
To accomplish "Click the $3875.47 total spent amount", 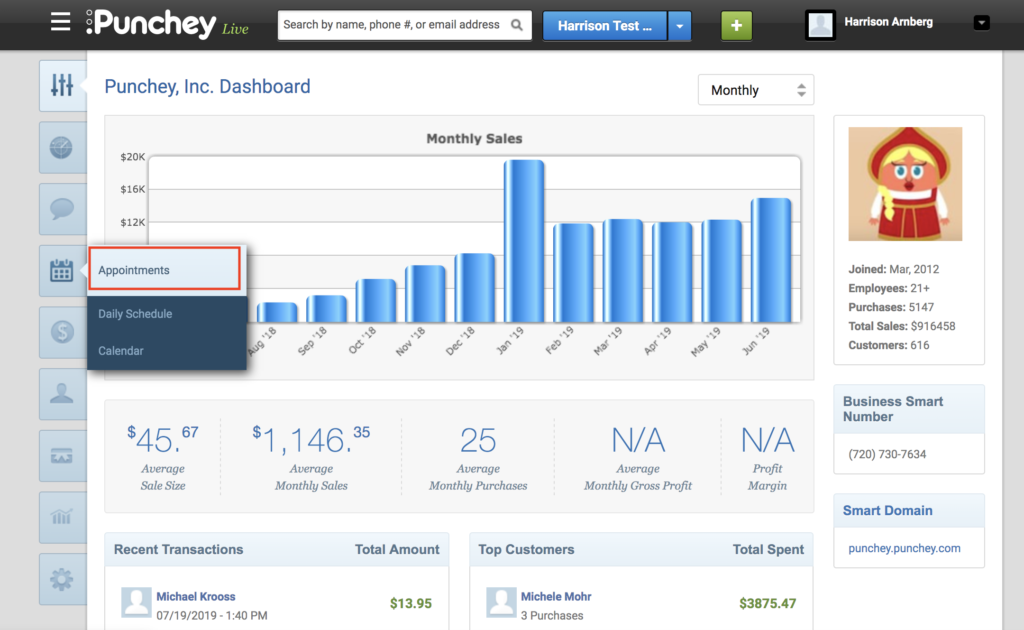I will (x=767, y=603).
